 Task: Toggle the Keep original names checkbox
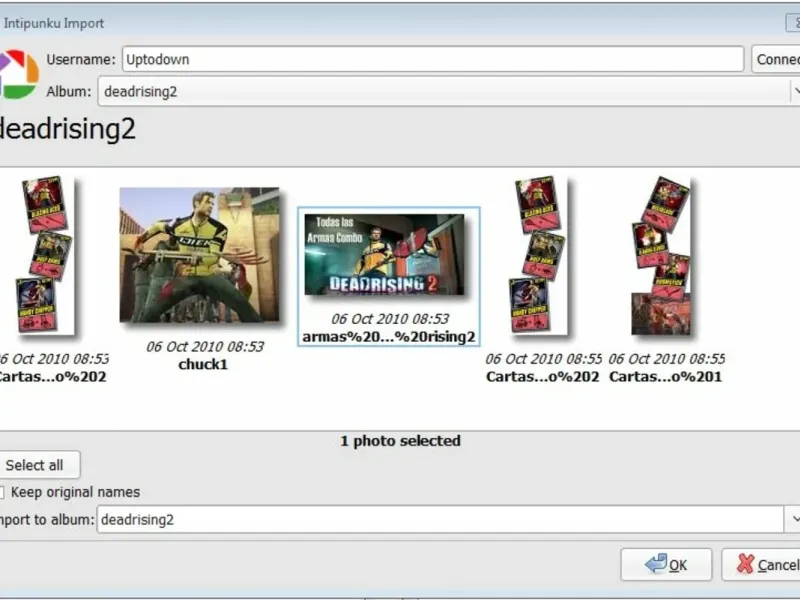2,492
